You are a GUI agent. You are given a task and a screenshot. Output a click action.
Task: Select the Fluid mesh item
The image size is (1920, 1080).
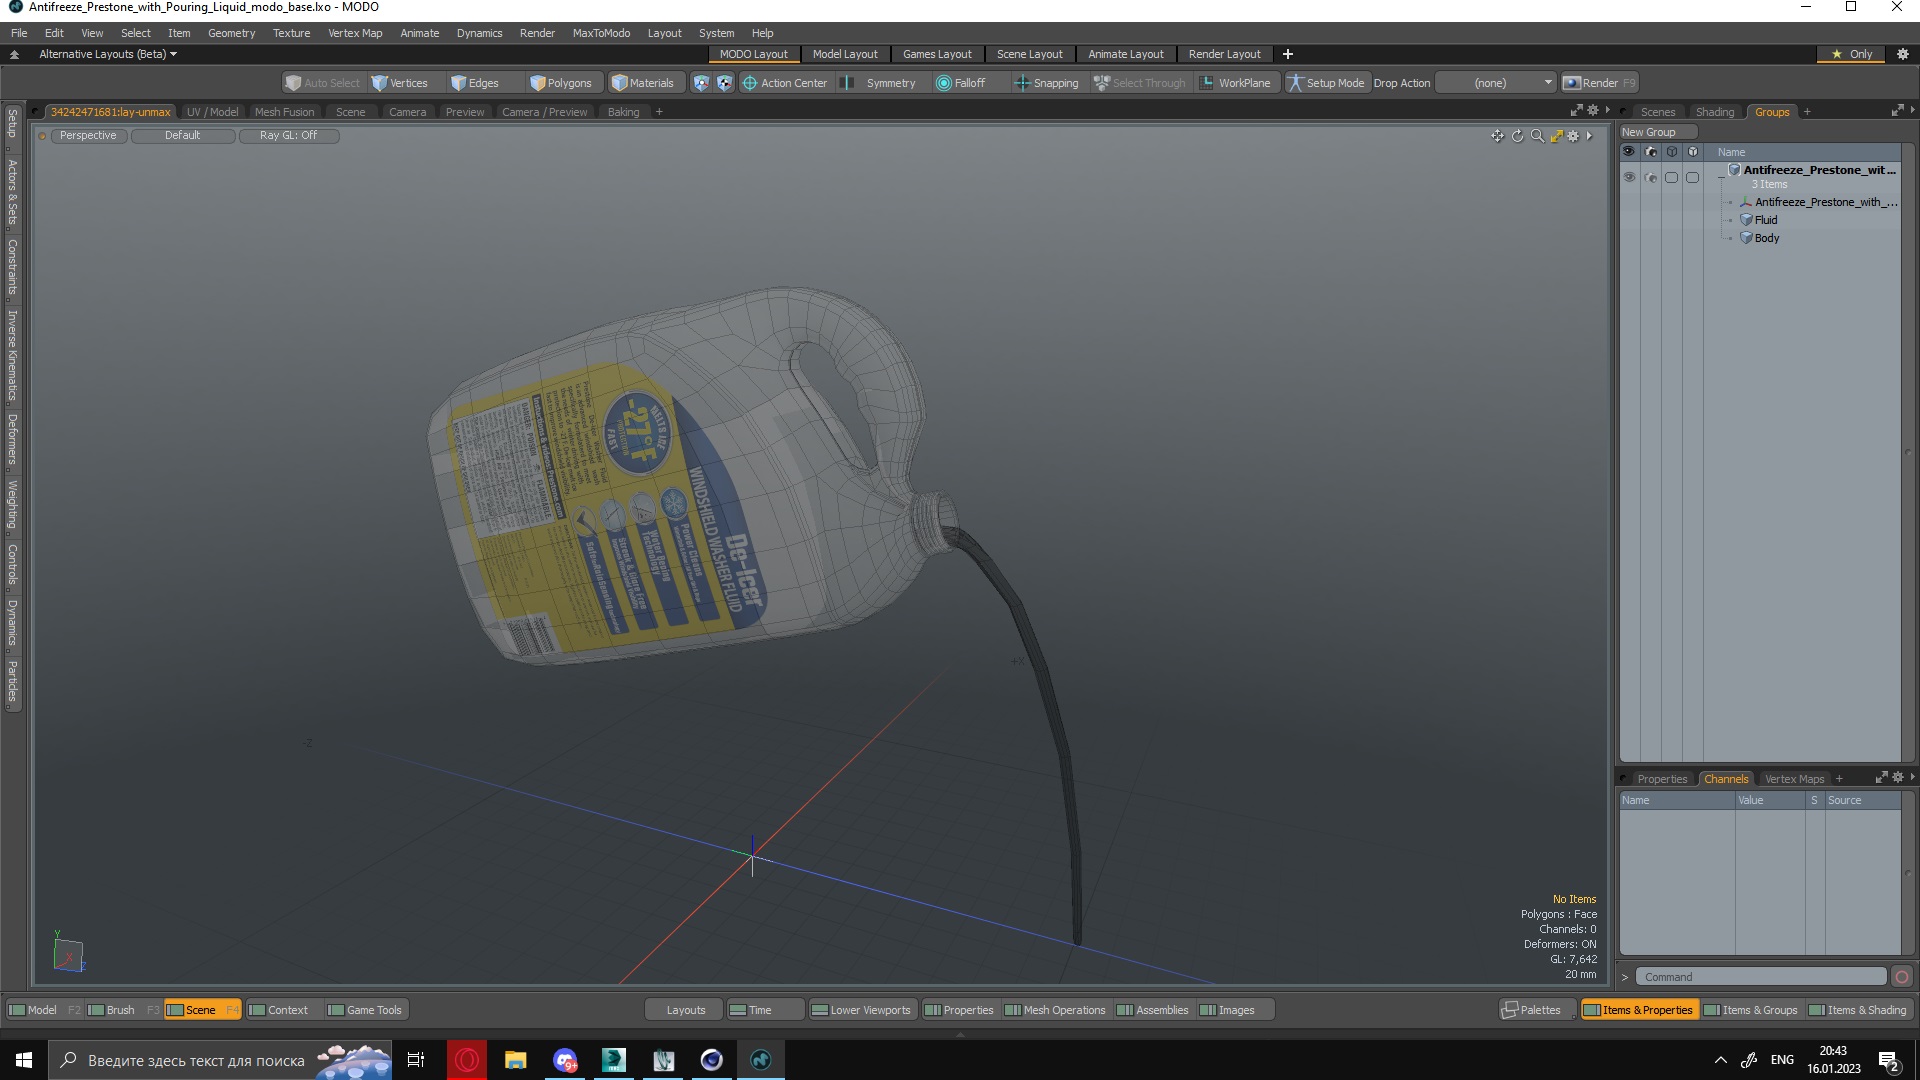tap(1766, 220)
